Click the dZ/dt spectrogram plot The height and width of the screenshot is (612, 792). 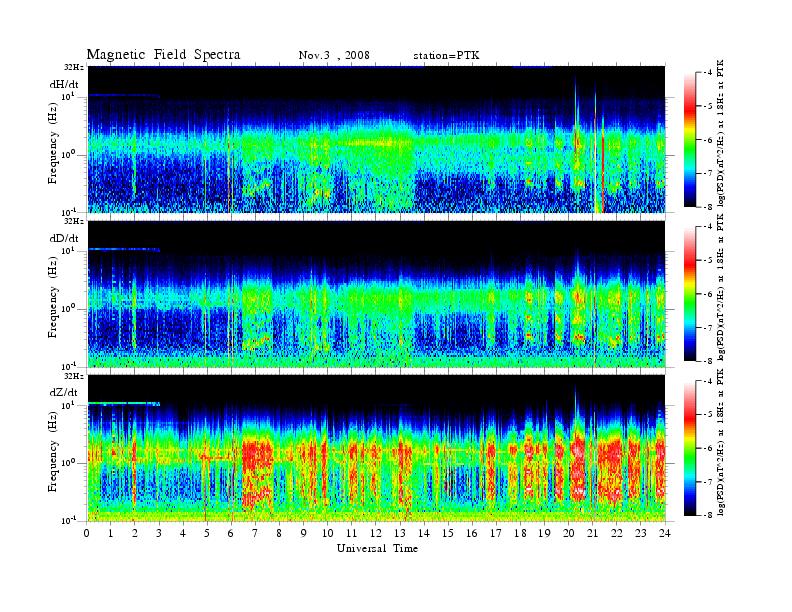coord(377,448)
